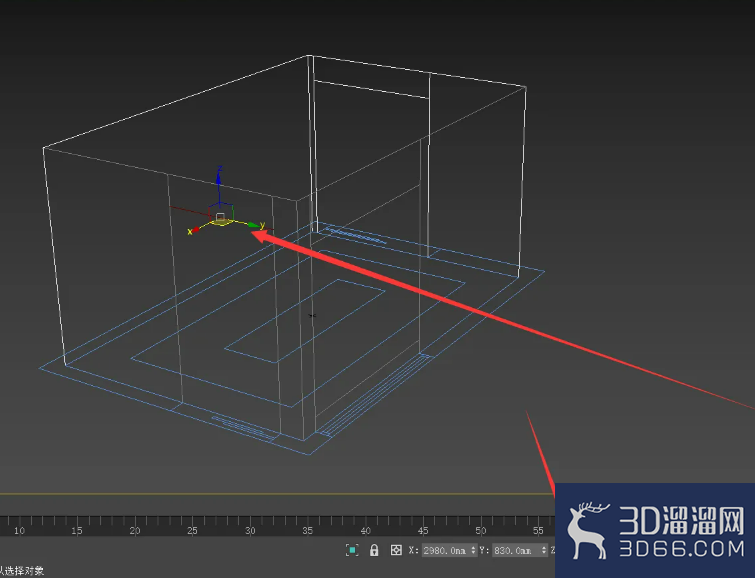Click frame 55 on the timeline
This screenshot has height=578, width=755.
click(x=538, y=530)
